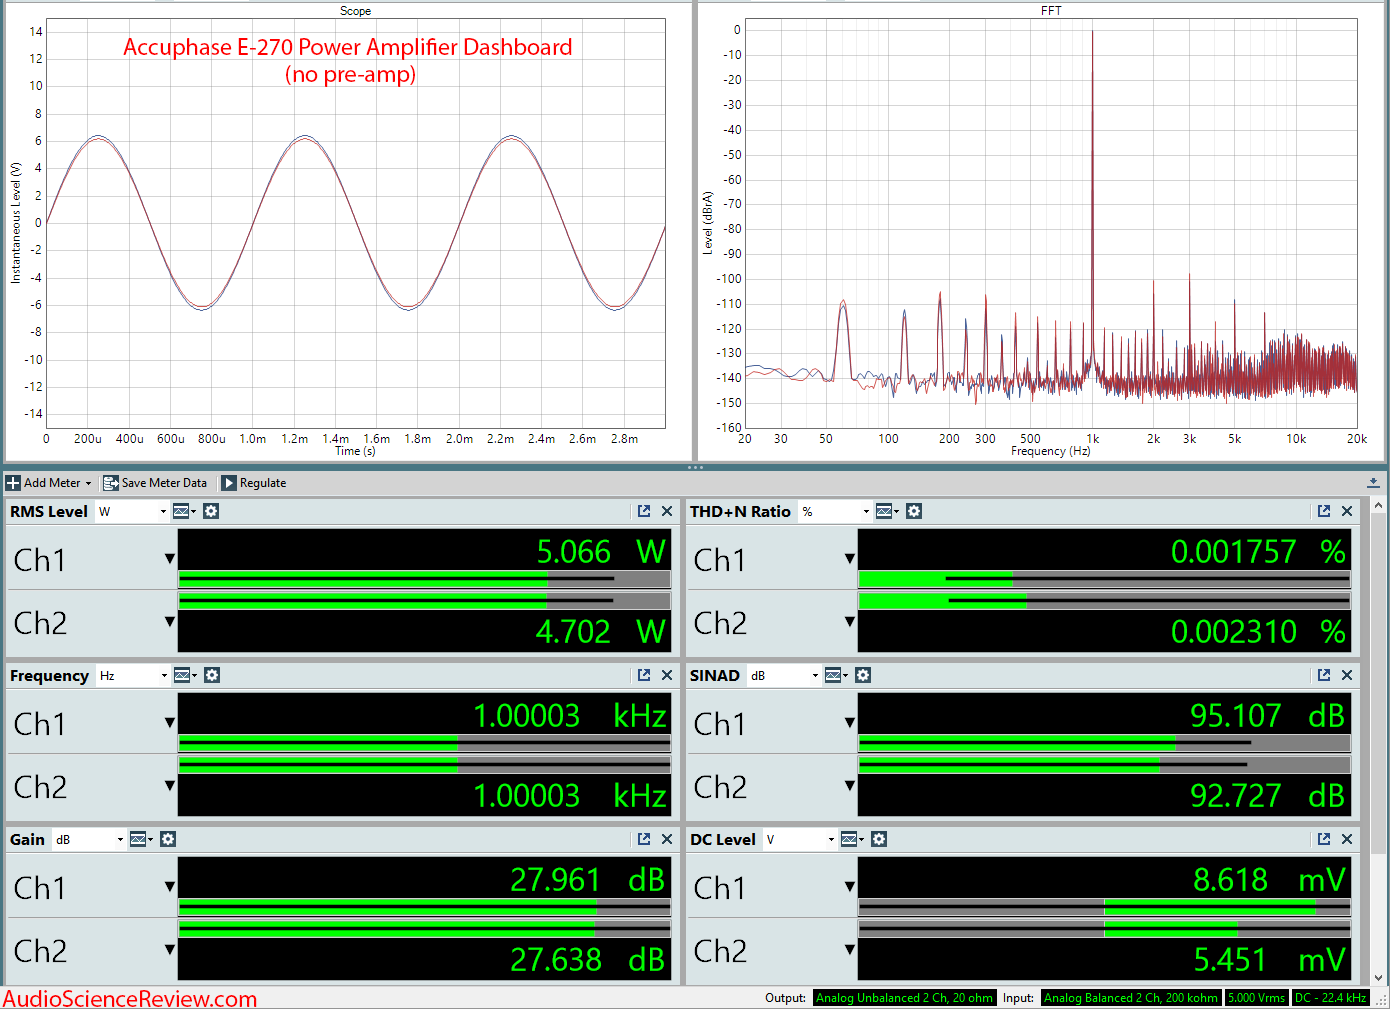Image resolution: width=1390 pixels, height=1009 pixels.
Task: Expand Frequency Ch1 arrow
Action: [170, 723]
